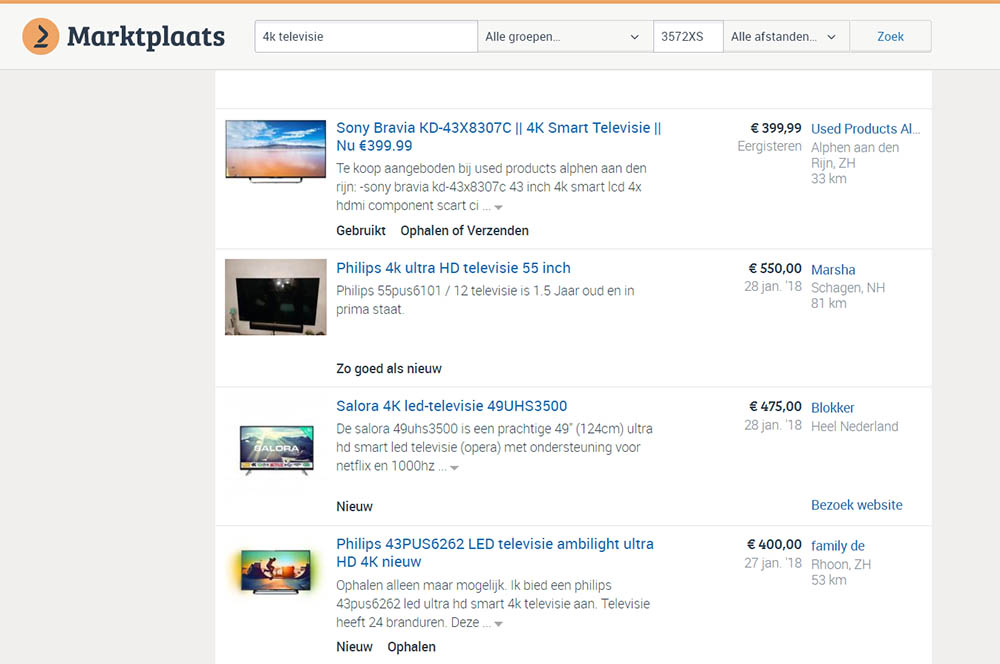Open Salora 4K led-televisie 49UHS3500 listing

coord(451,406)
